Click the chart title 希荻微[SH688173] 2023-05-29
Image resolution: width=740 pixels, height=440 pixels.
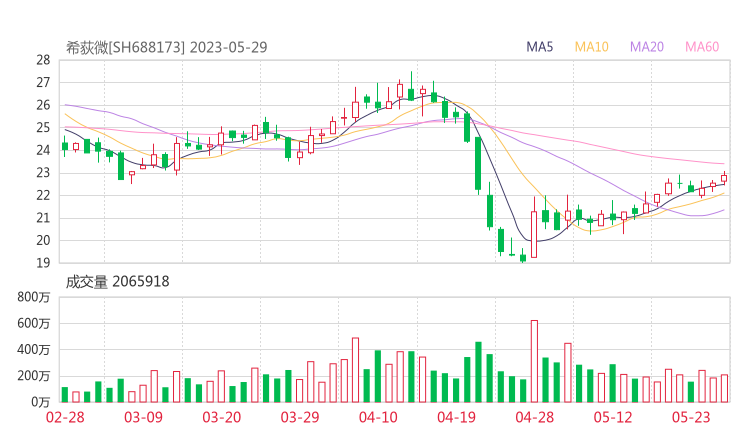pos(167,47)
